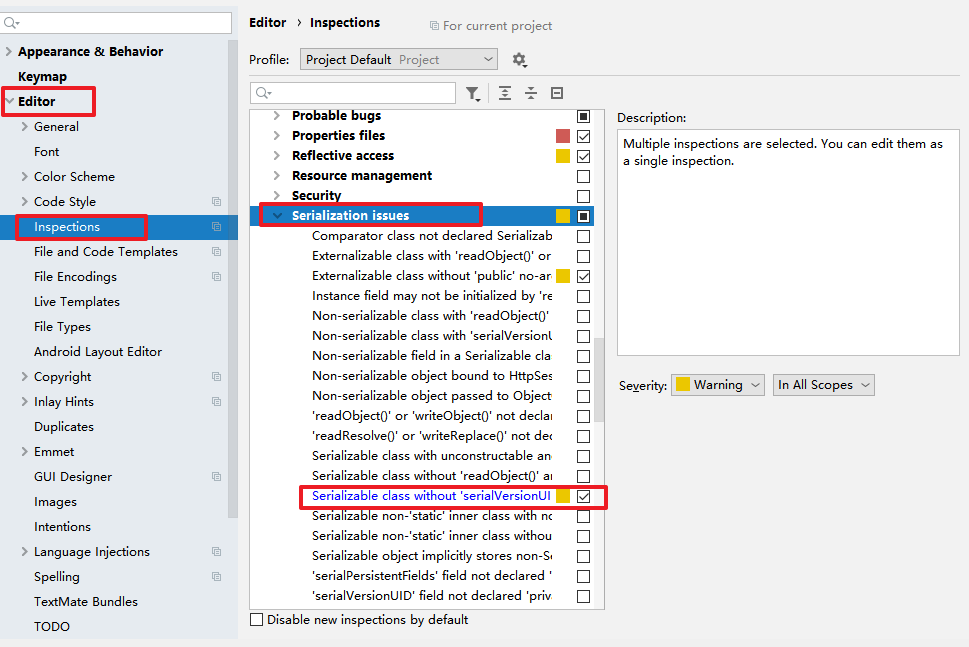Focus the inspections search field
This screenshot has height=647, width=969.
click(x=353, y=93)
